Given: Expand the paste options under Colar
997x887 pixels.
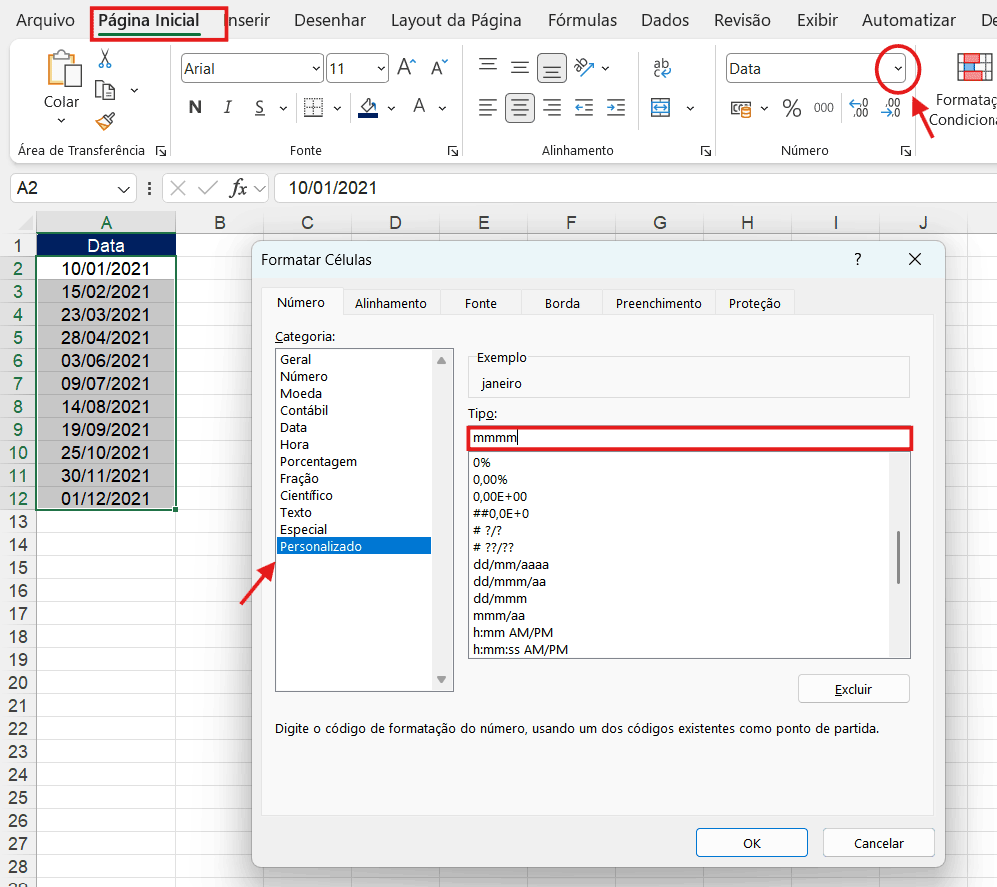Looking at the screenshot, I should (61, 120).
